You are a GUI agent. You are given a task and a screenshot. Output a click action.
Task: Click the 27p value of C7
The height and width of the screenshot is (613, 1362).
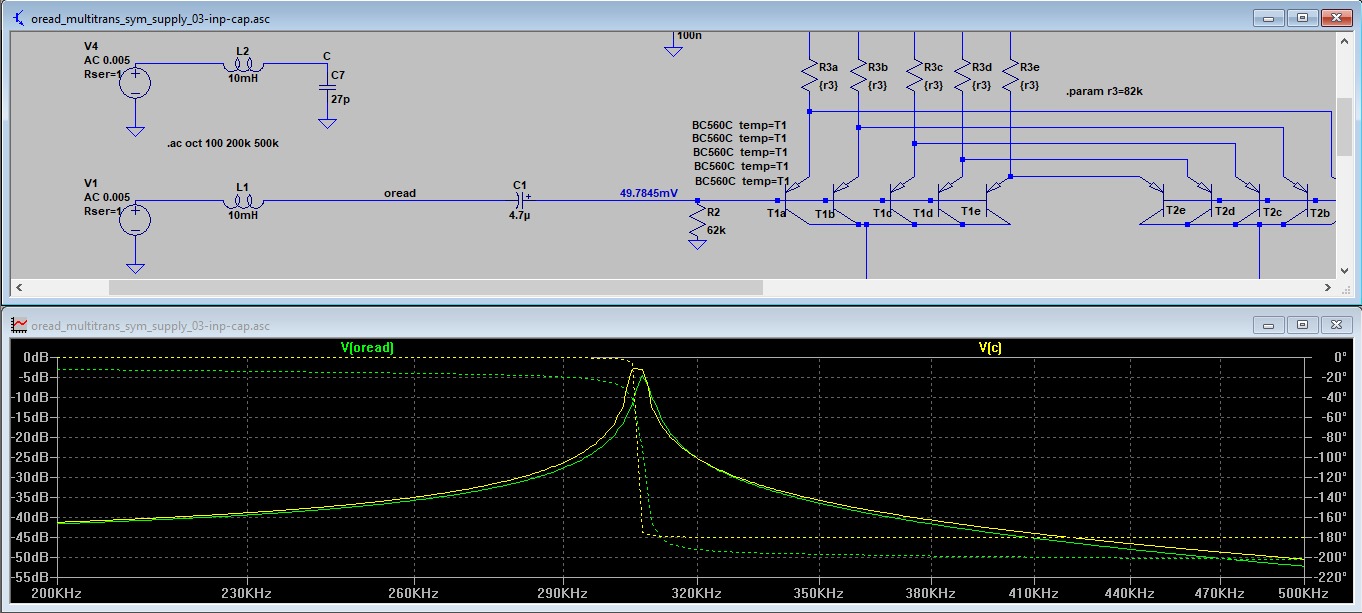[339, 100]
